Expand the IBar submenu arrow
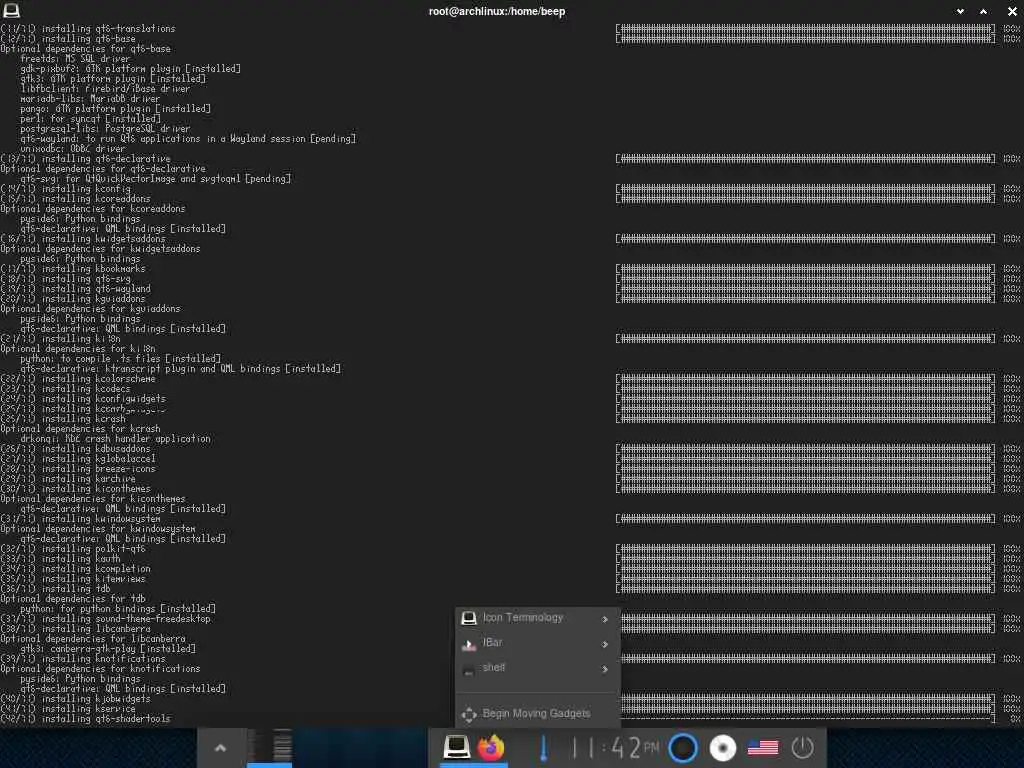This screenshot has width=1024, height=768. 605,644
